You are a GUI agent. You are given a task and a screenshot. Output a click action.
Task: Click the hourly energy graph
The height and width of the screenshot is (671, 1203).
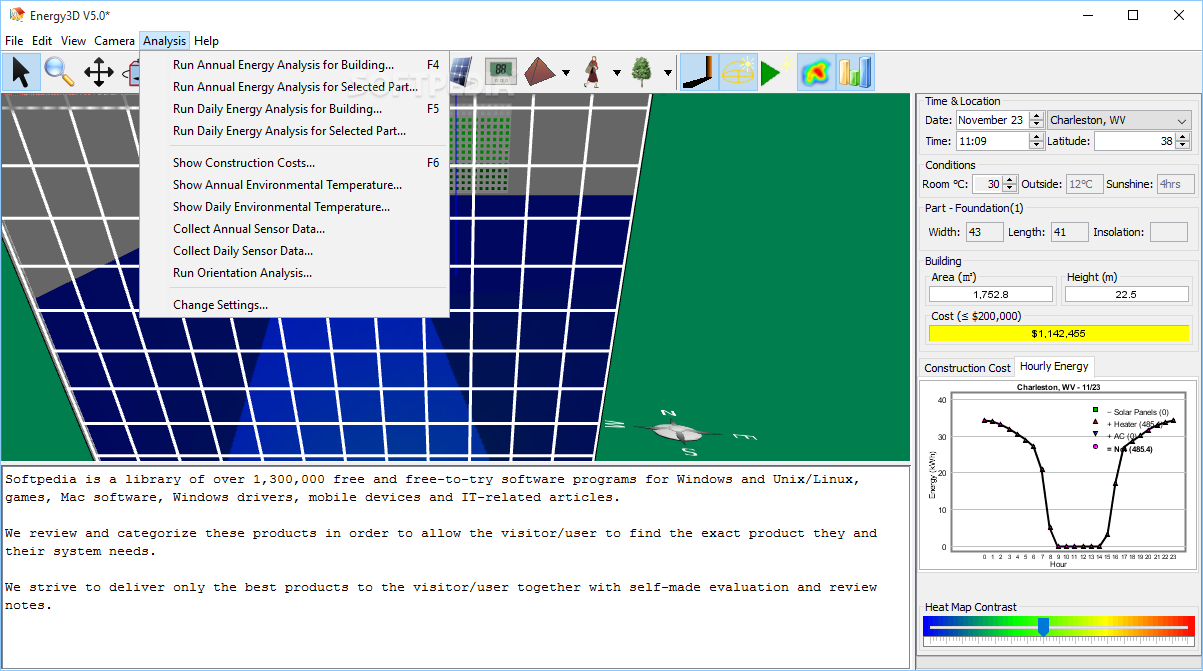[1059, 475]
